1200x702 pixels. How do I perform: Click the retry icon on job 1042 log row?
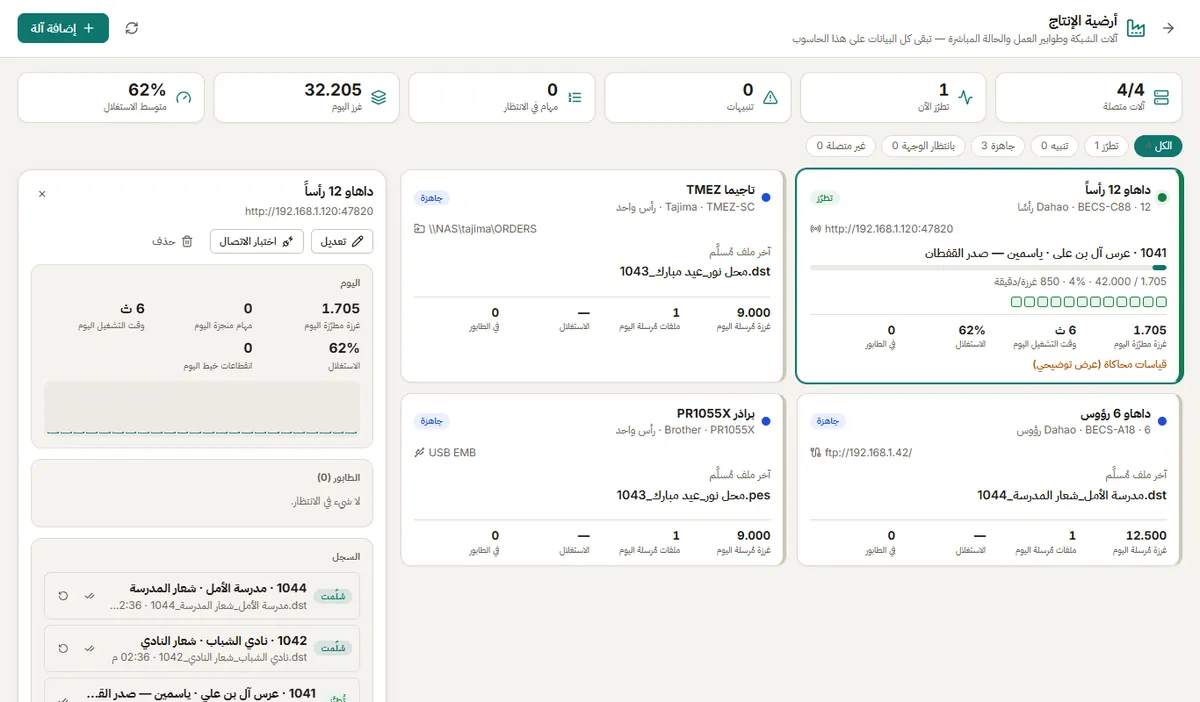63,648
